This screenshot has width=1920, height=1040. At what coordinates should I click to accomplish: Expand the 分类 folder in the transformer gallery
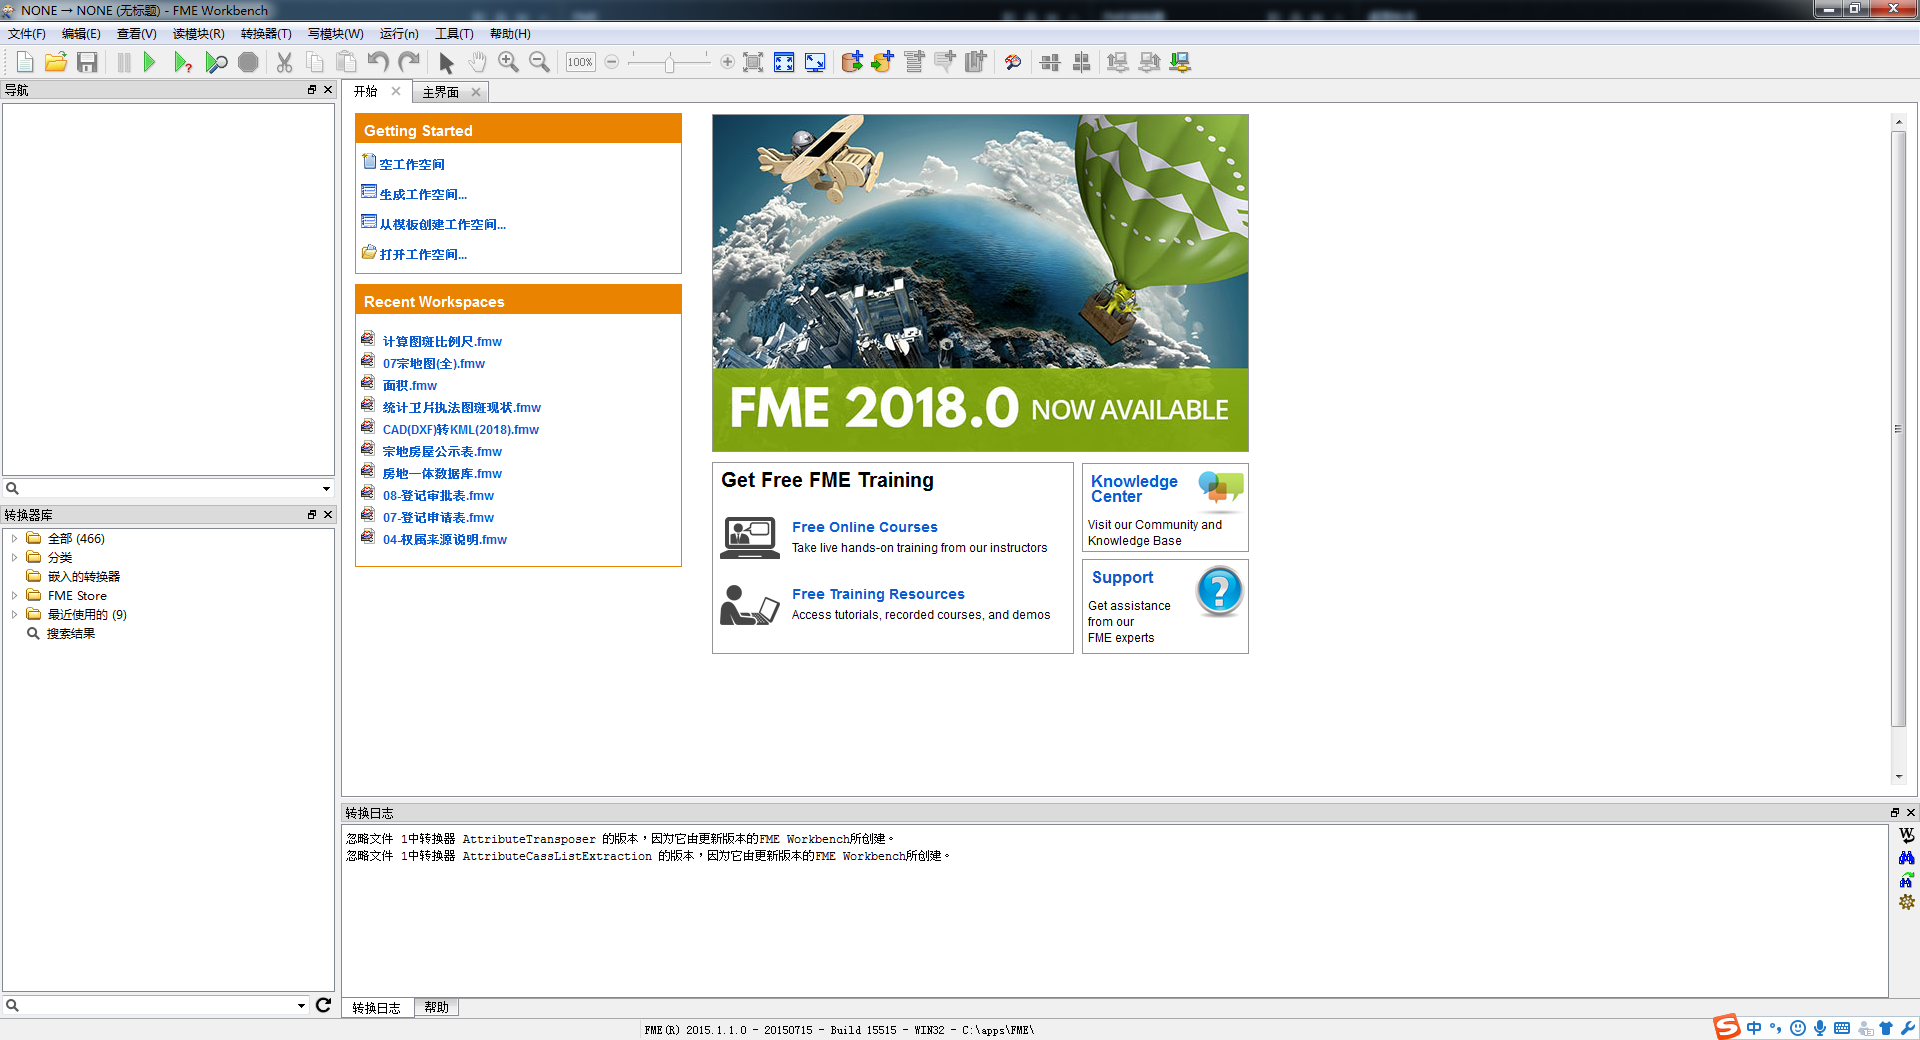[14, 557]
